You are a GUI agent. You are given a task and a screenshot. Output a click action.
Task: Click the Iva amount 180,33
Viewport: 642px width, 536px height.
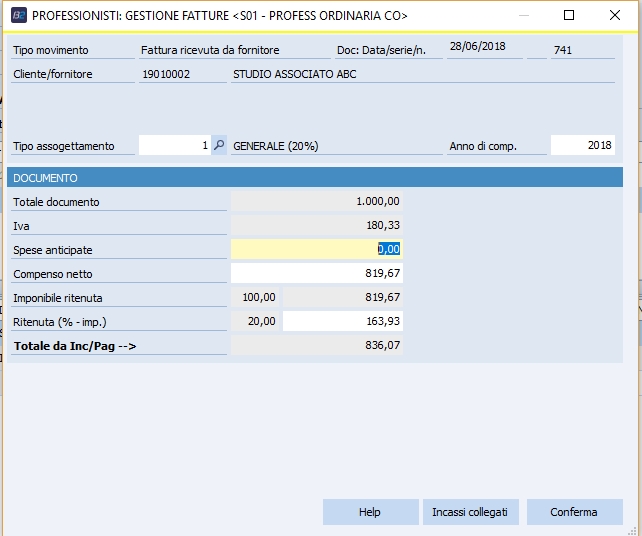317,225
